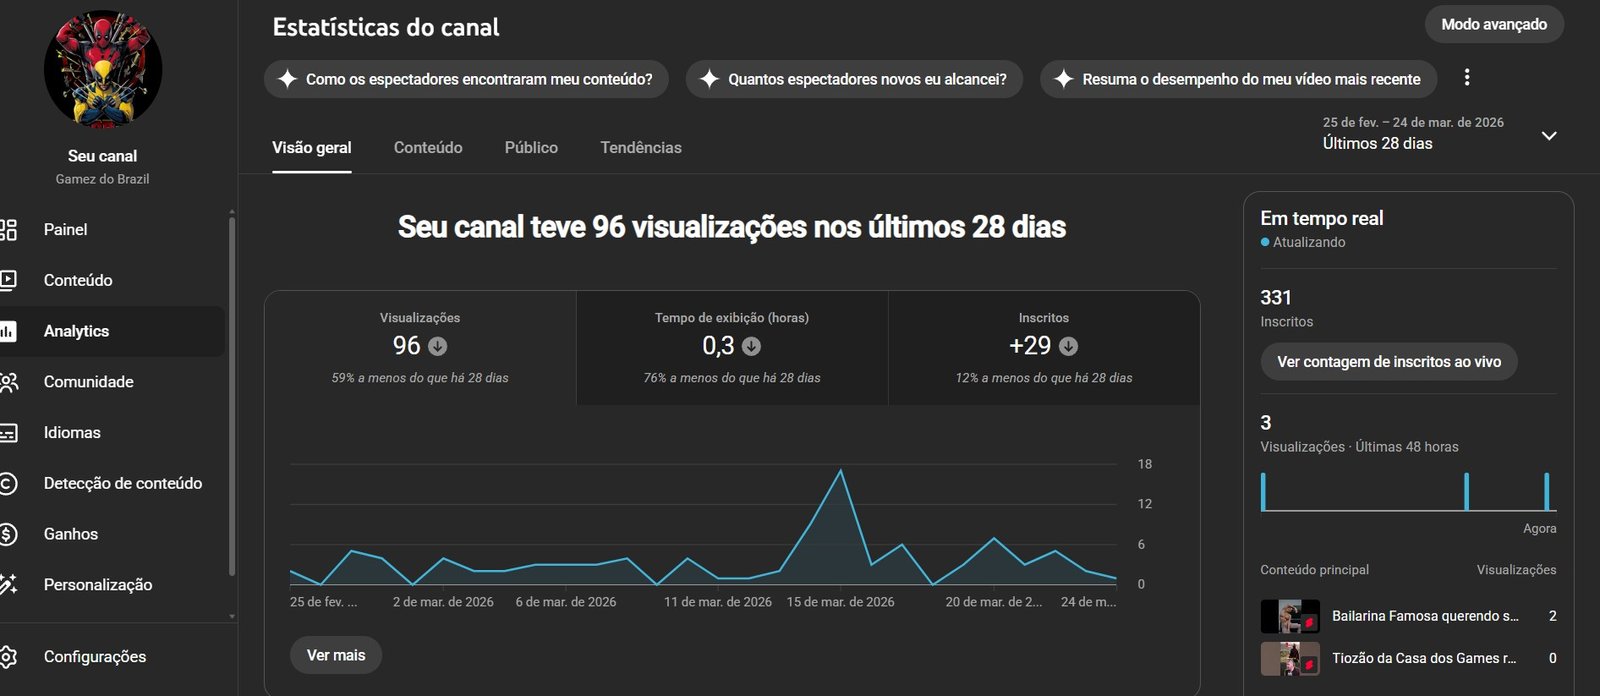Expand the date range dropdown chevron

pos(1549,135)
